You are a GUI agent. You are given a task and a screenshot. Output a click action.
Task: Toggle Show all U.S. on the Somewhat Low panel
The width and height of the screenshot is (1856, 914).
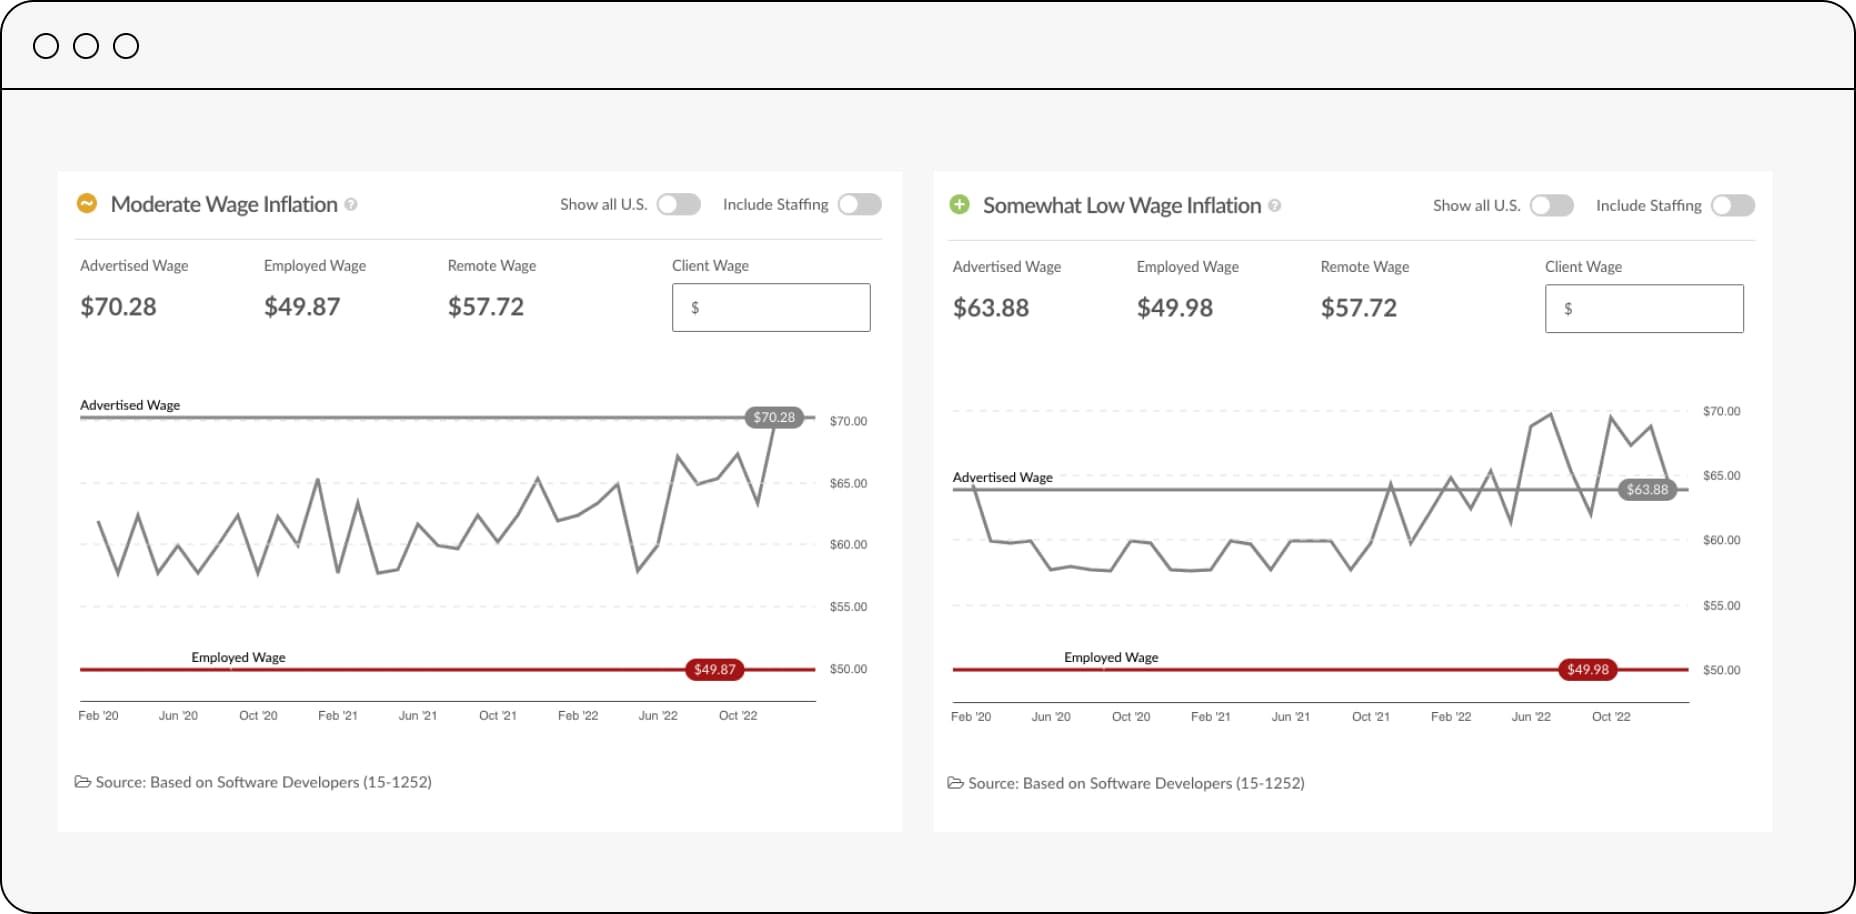pos(1553,205)
